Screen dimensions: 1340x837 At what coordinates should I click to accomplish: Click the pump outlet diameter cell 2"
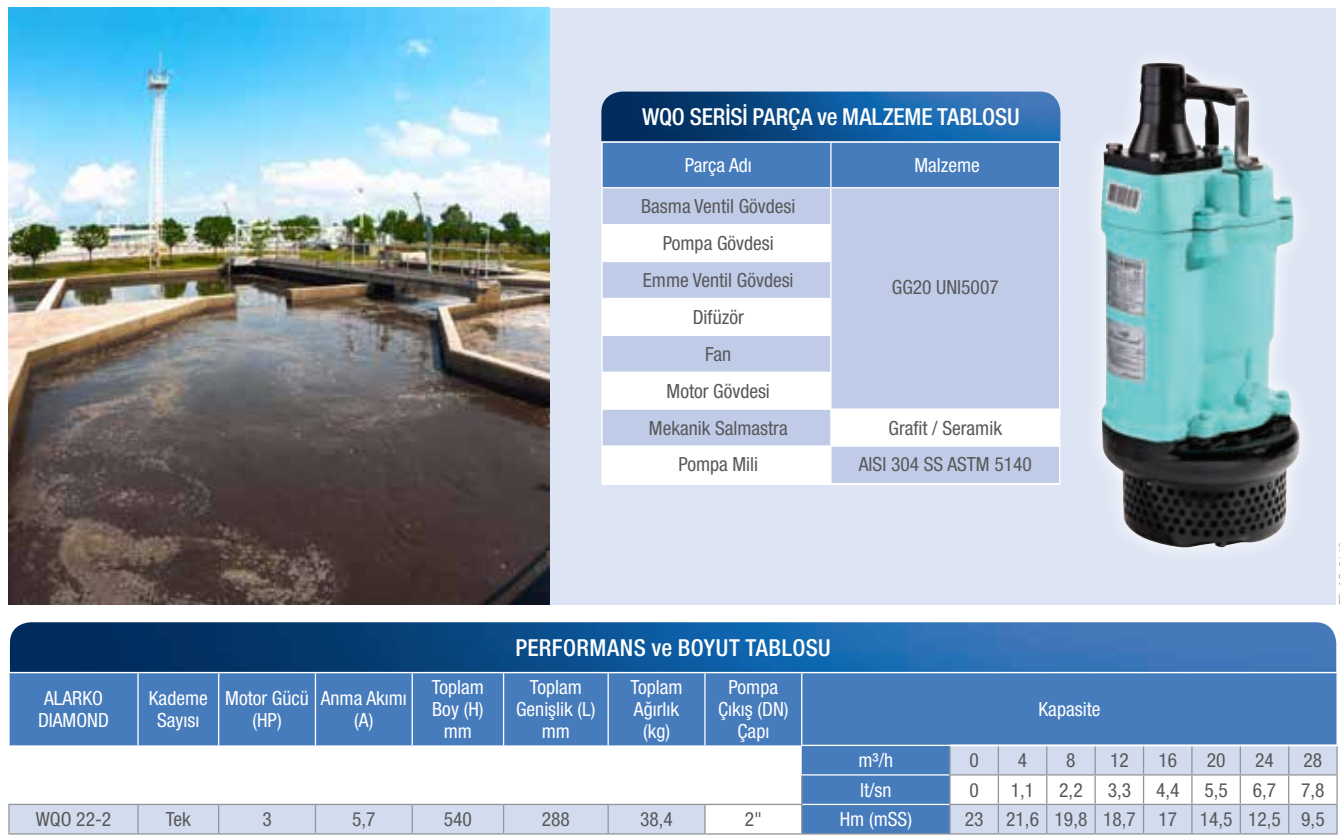point(753,819)
